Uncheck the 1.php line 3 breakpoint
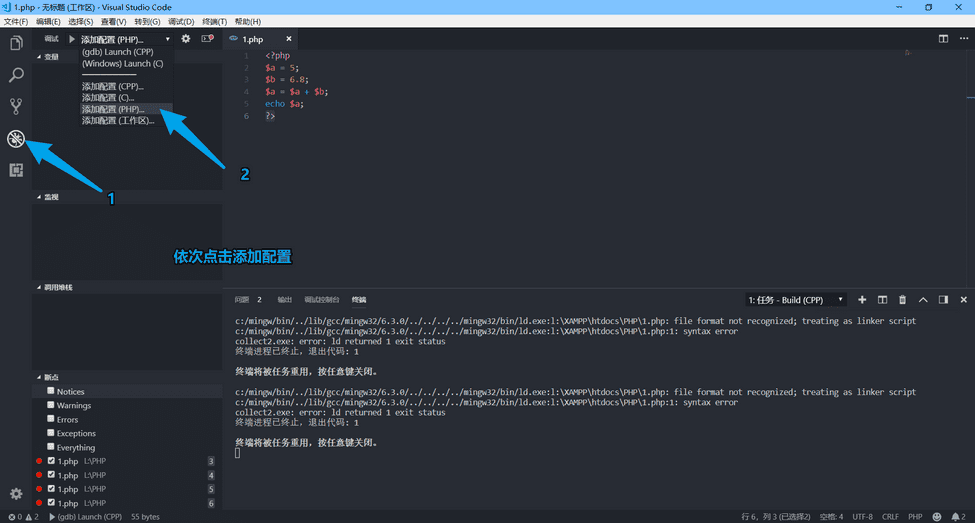The width and height of the screenshot is (975, 523). (x=51, y=461)
